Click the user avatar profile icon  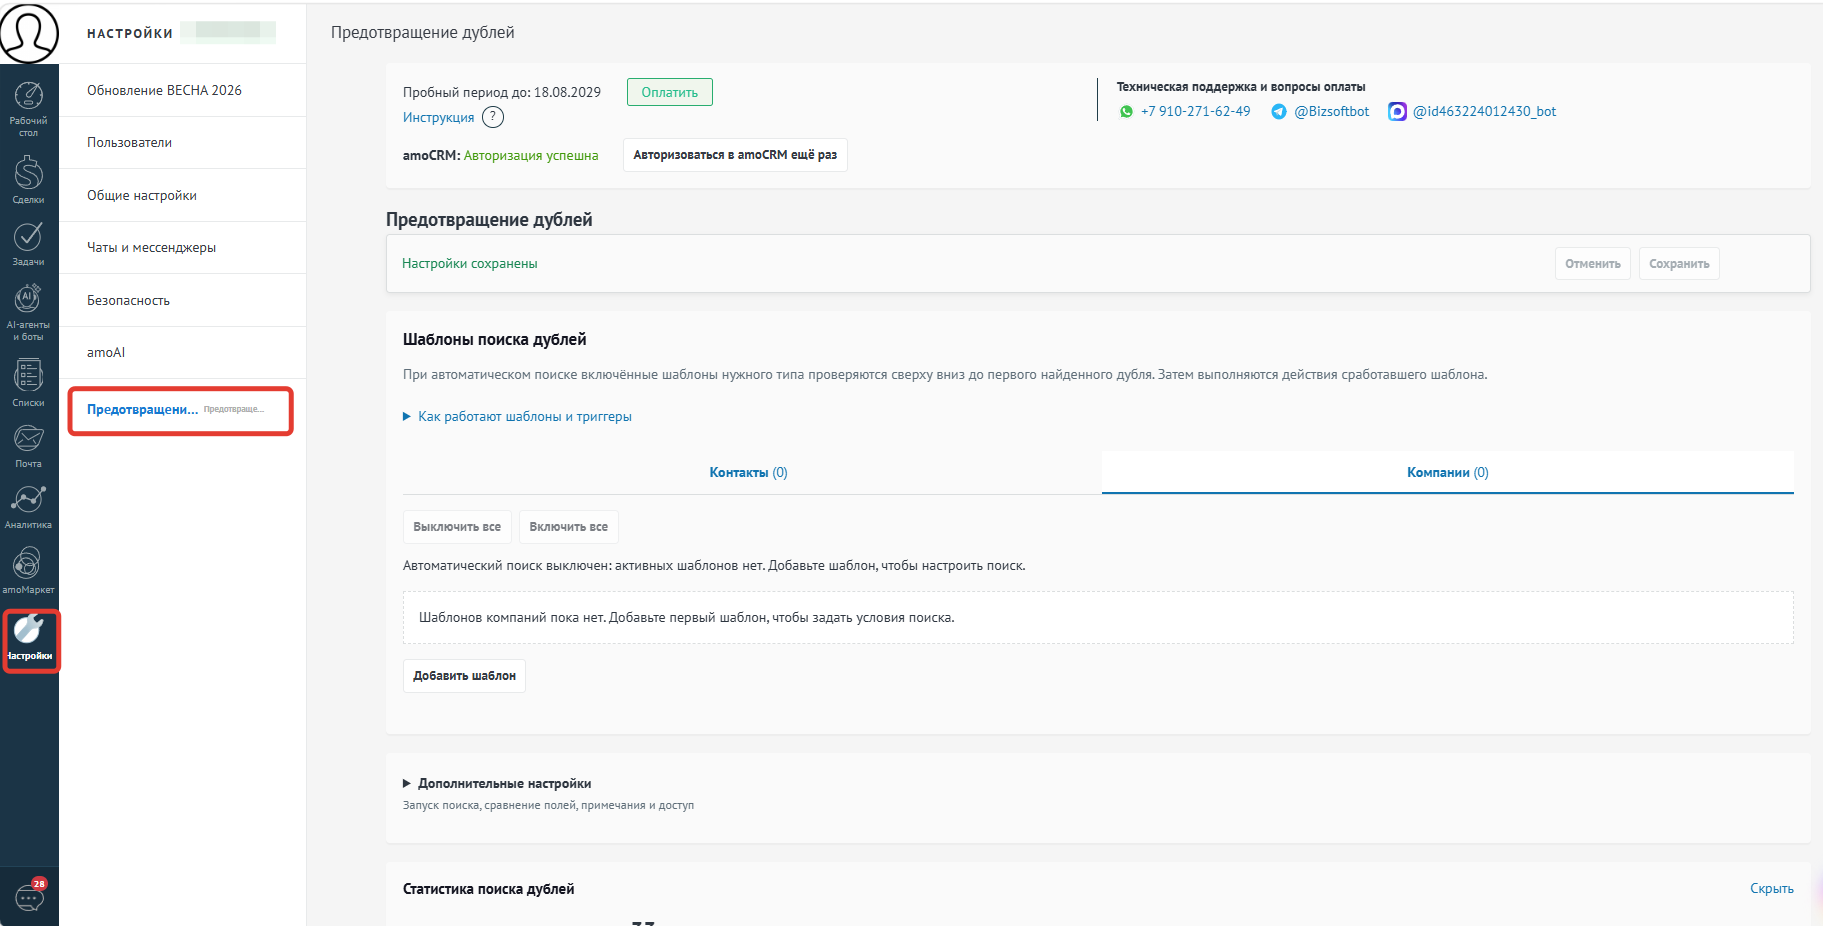tap(29, 32)
